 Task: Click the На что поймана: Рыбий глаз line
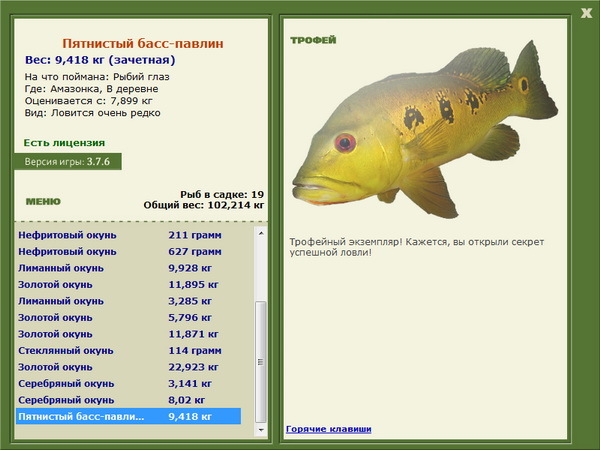click(97, 77)
